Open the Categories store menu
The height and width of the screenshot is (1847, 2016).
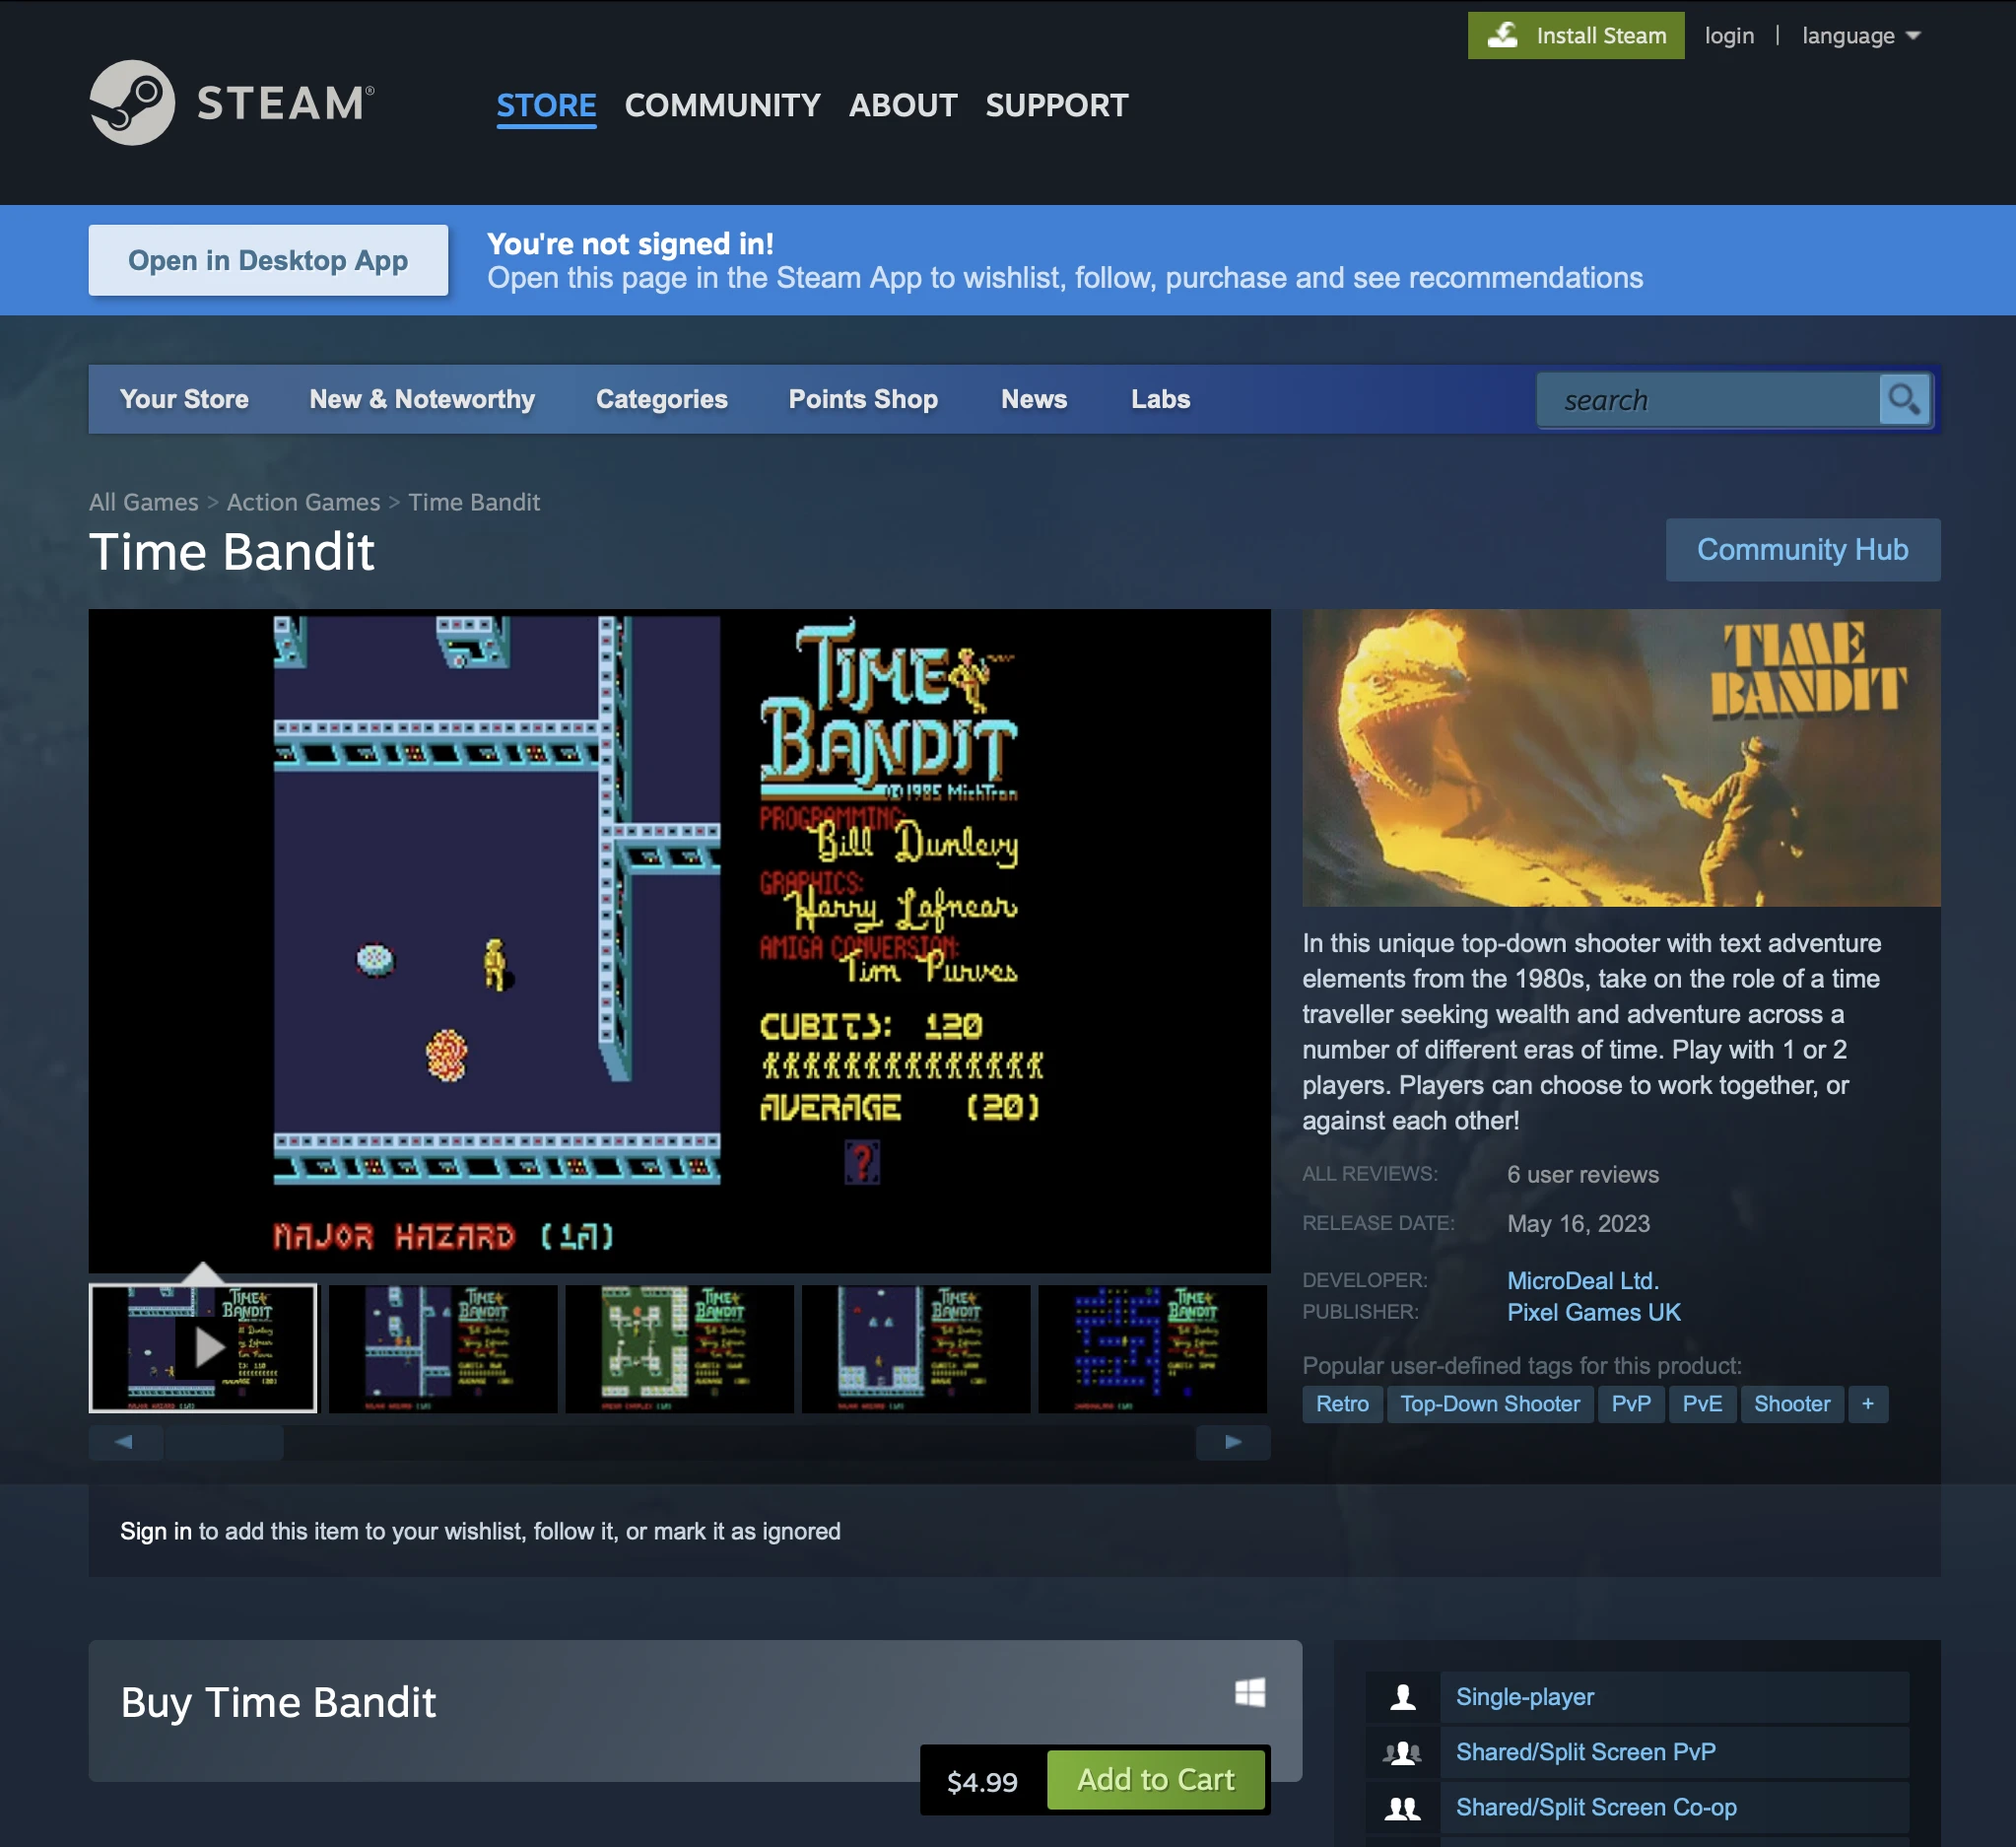coord(661,399)
